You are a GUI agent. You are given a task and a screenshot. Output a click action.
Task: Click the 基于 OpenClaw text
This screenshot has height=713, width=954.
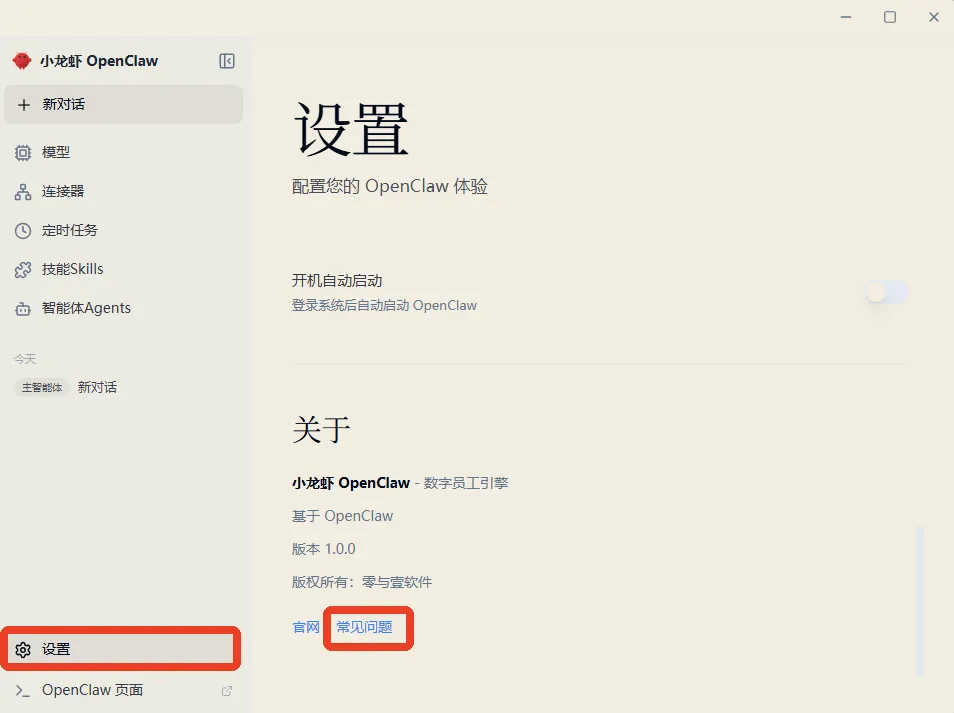pyautogui.click(x=343, y=516)
